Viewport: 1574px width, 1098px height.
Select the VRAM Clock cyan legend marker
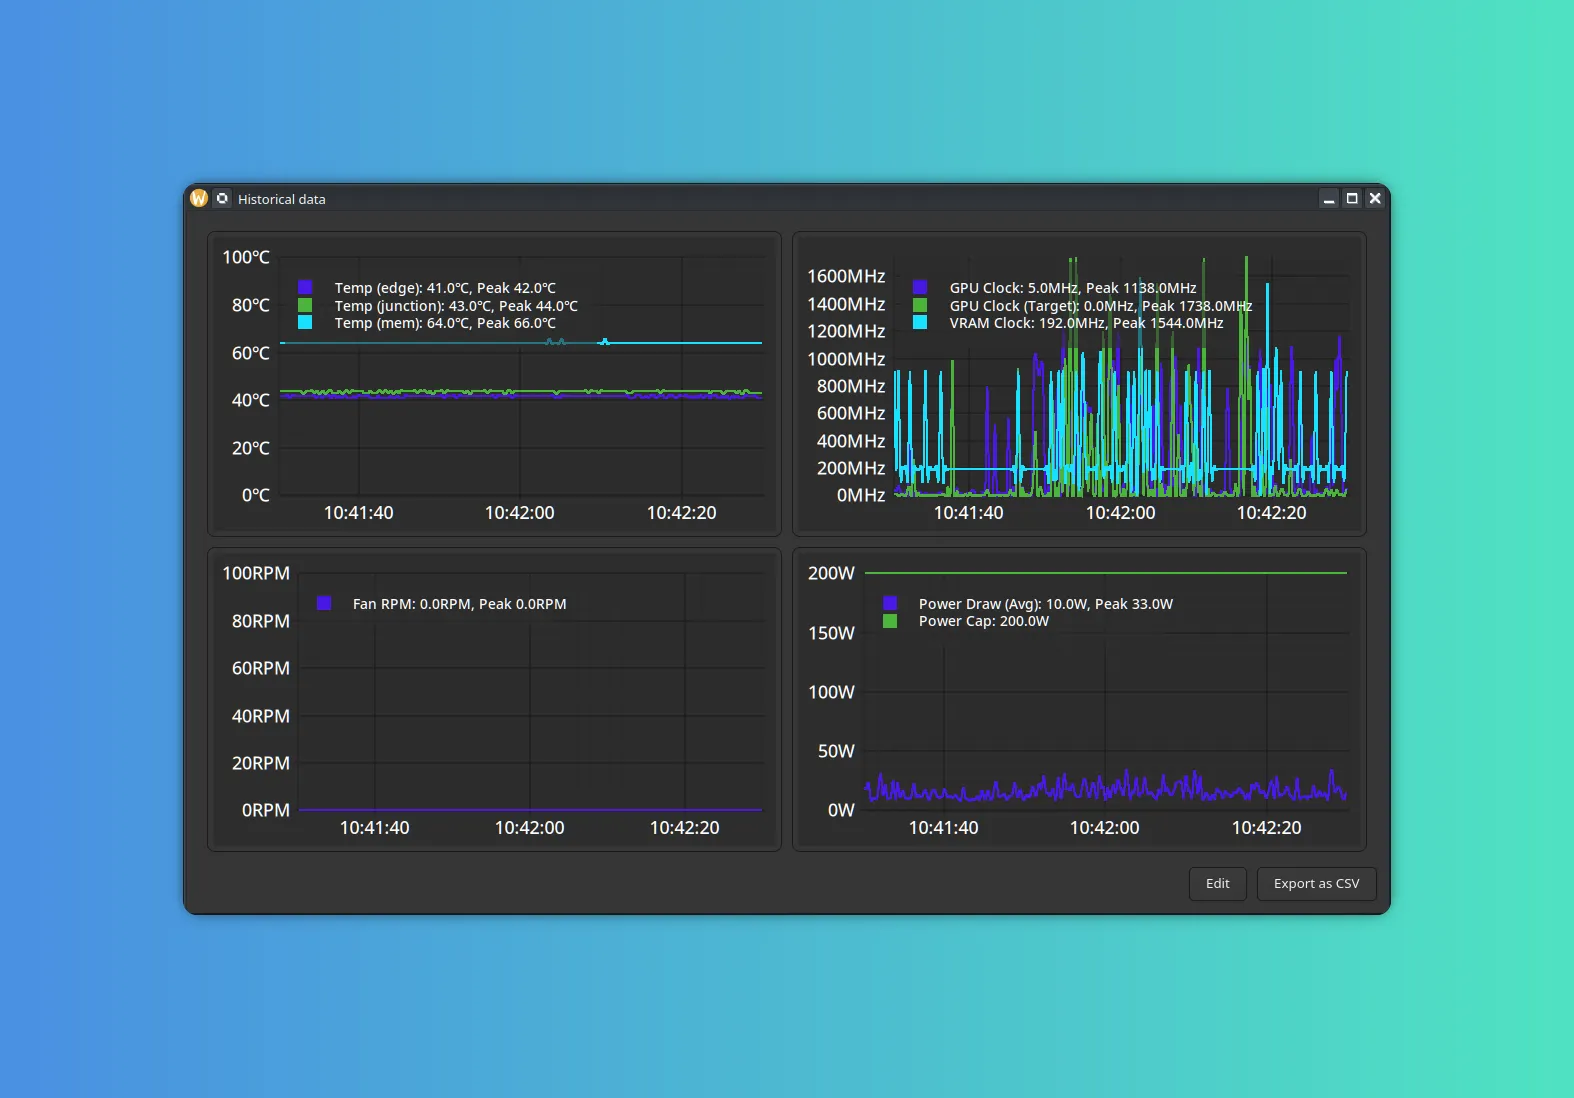click(x=920, y=322)
